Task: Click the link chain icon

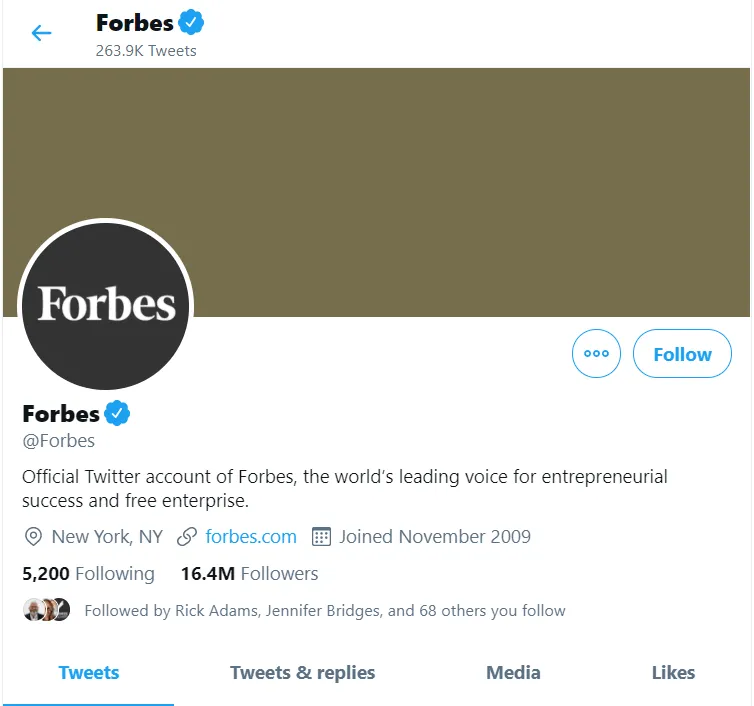Action: (186, 537)
